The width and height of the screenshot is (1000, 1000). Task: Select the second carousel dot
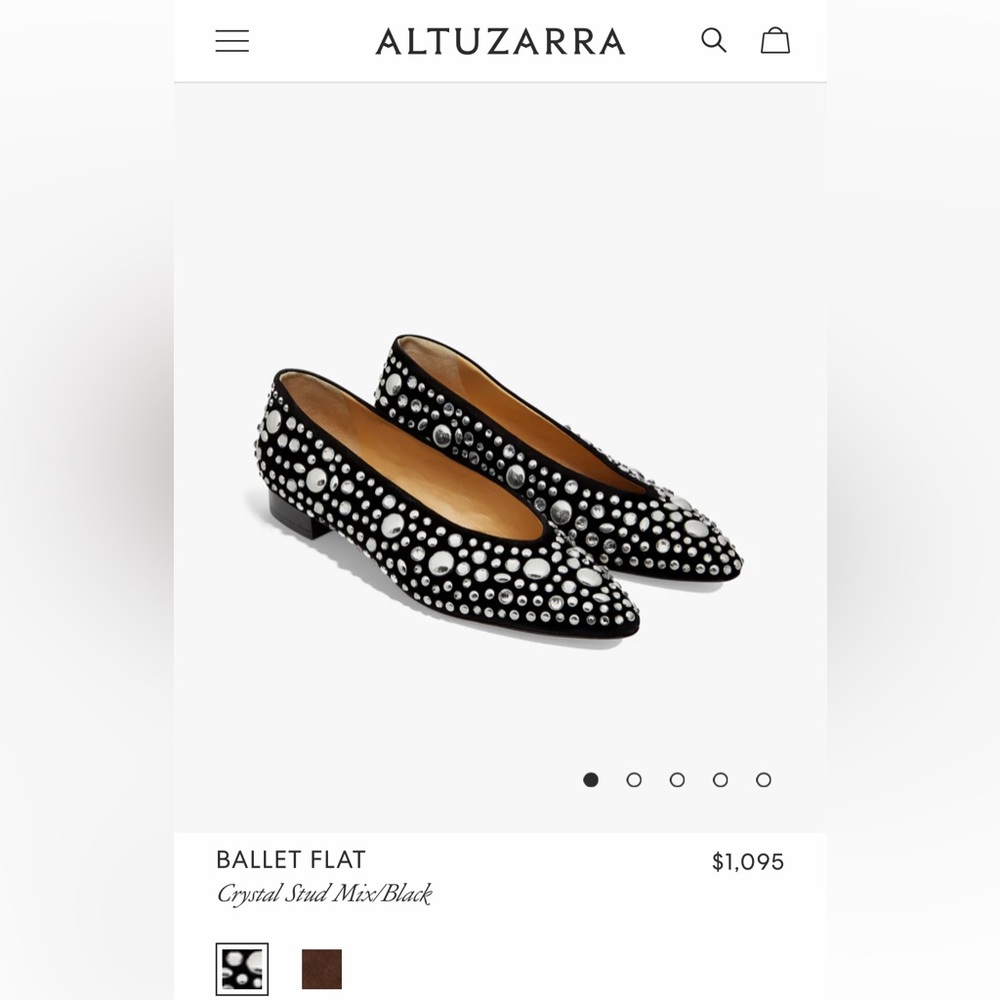[634, 779]
